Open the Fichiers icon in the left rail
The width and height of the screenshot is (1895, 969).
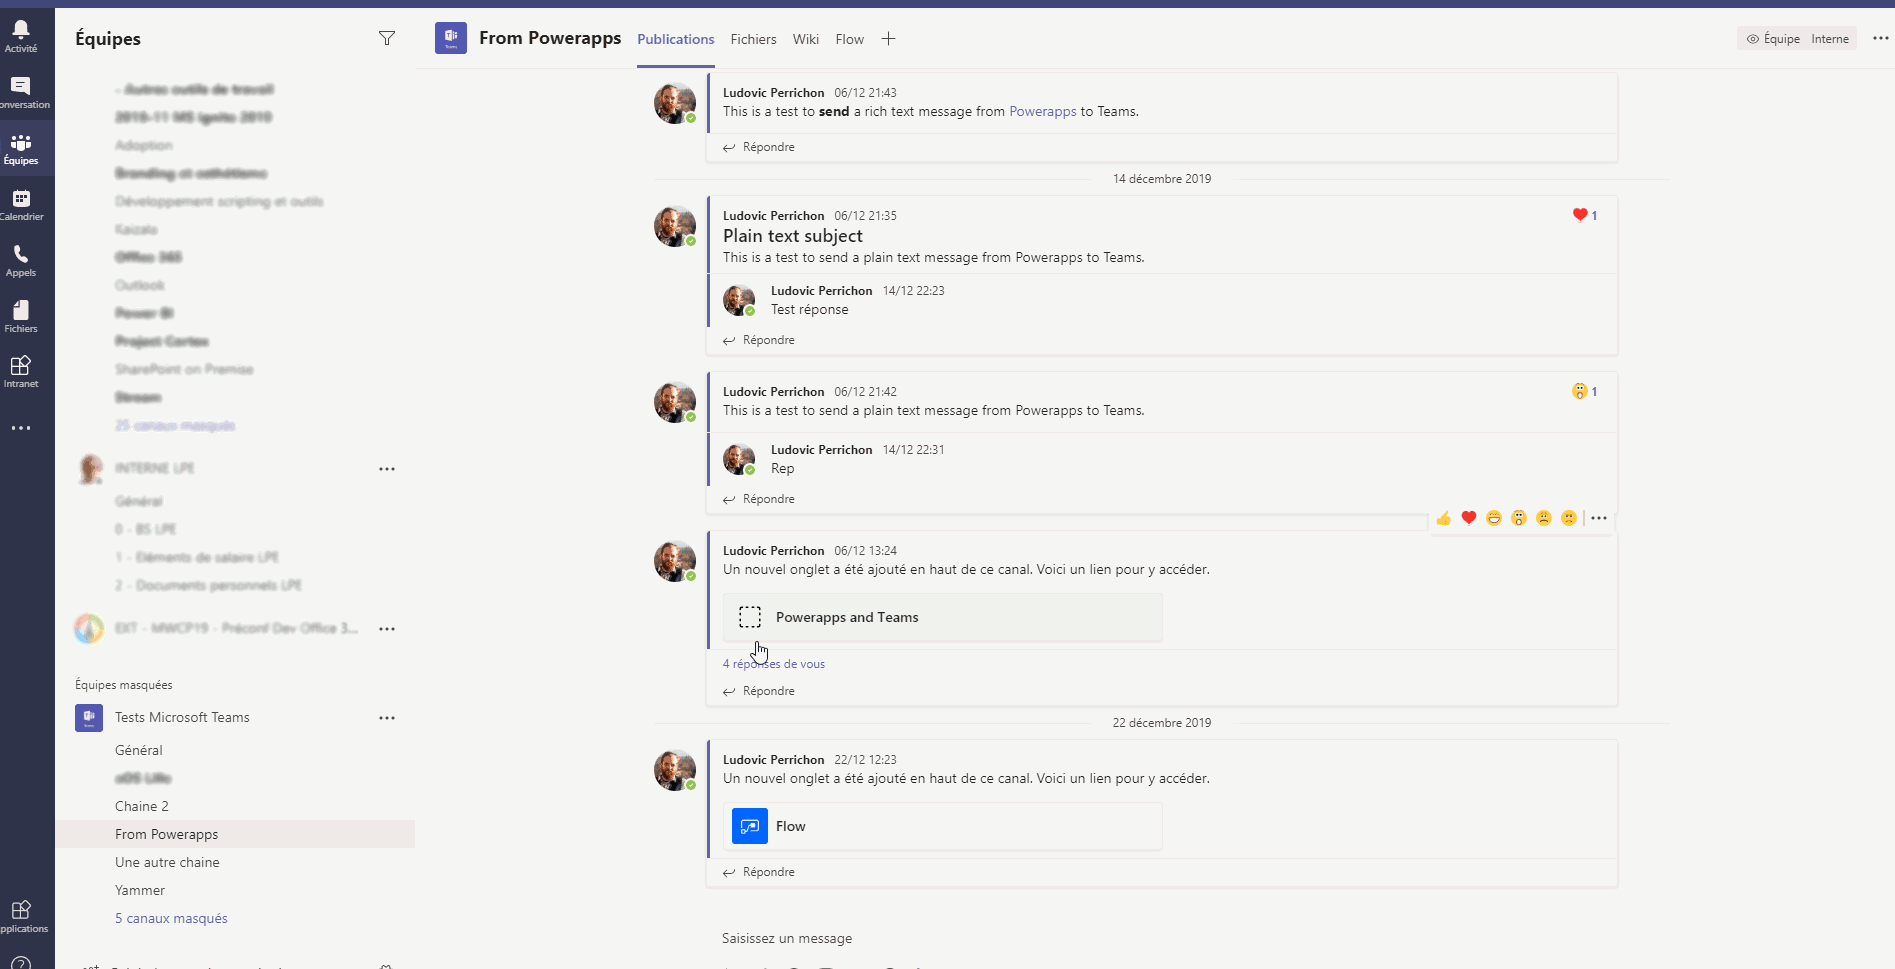pos(21,316)
